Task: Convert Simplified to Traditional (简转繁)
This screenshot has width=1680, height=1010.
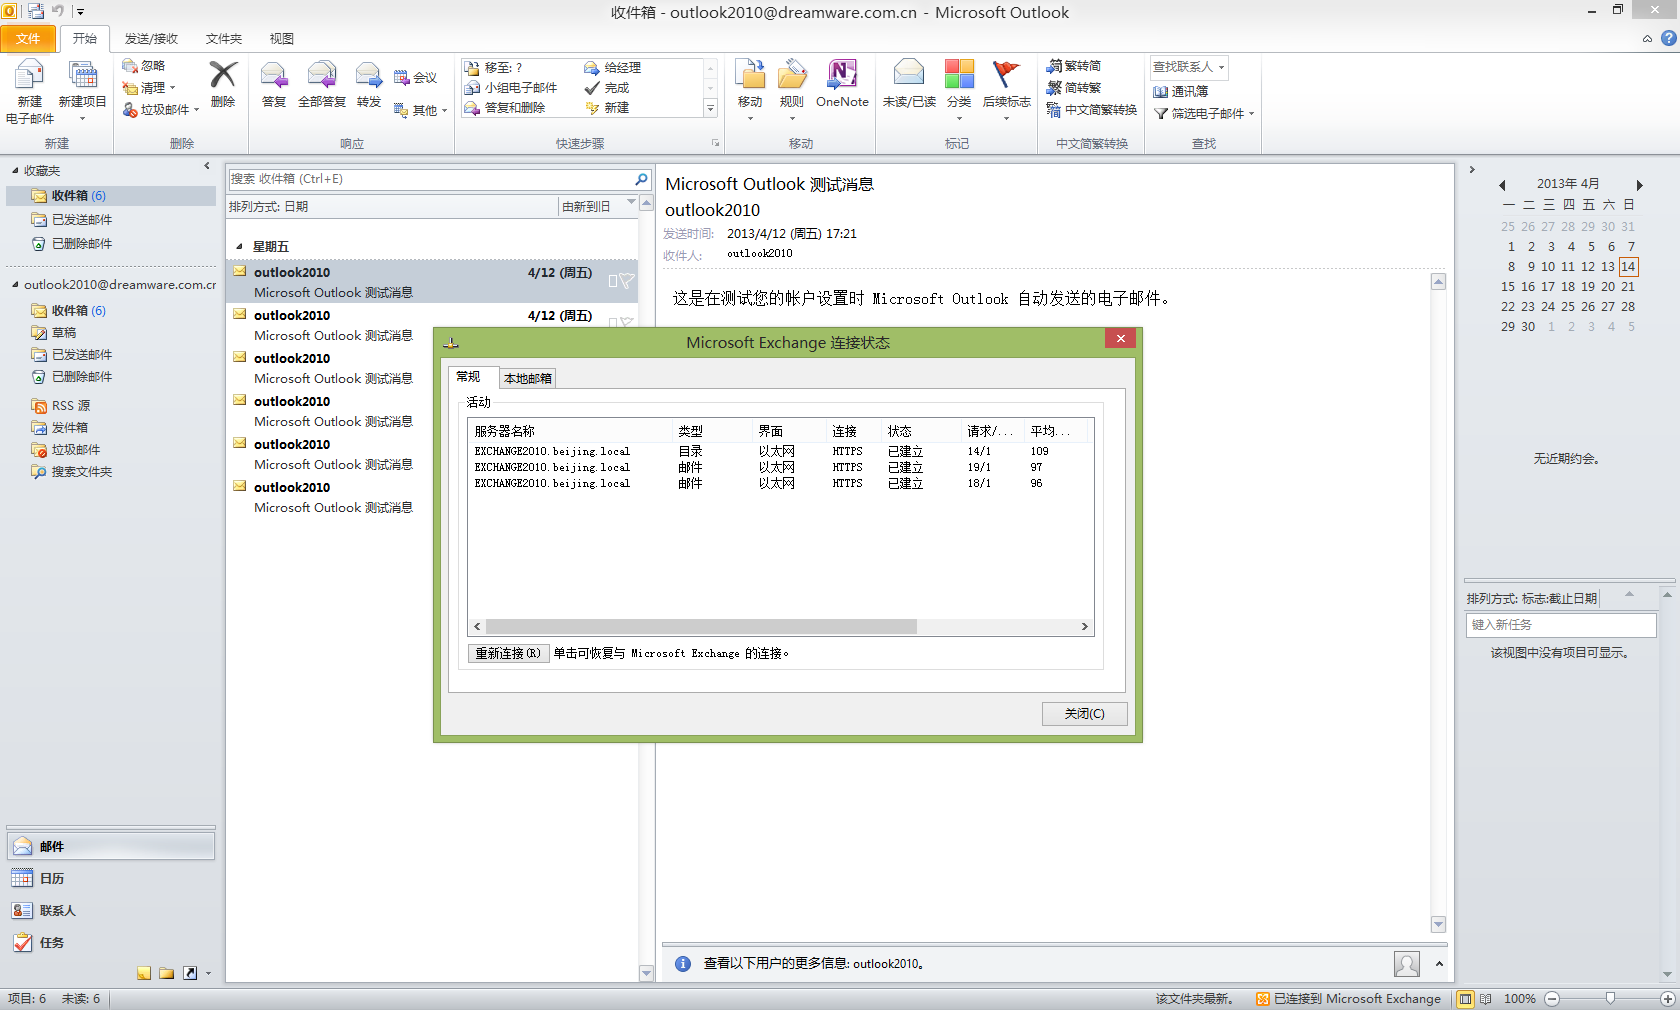Action: click(1074, 88)
